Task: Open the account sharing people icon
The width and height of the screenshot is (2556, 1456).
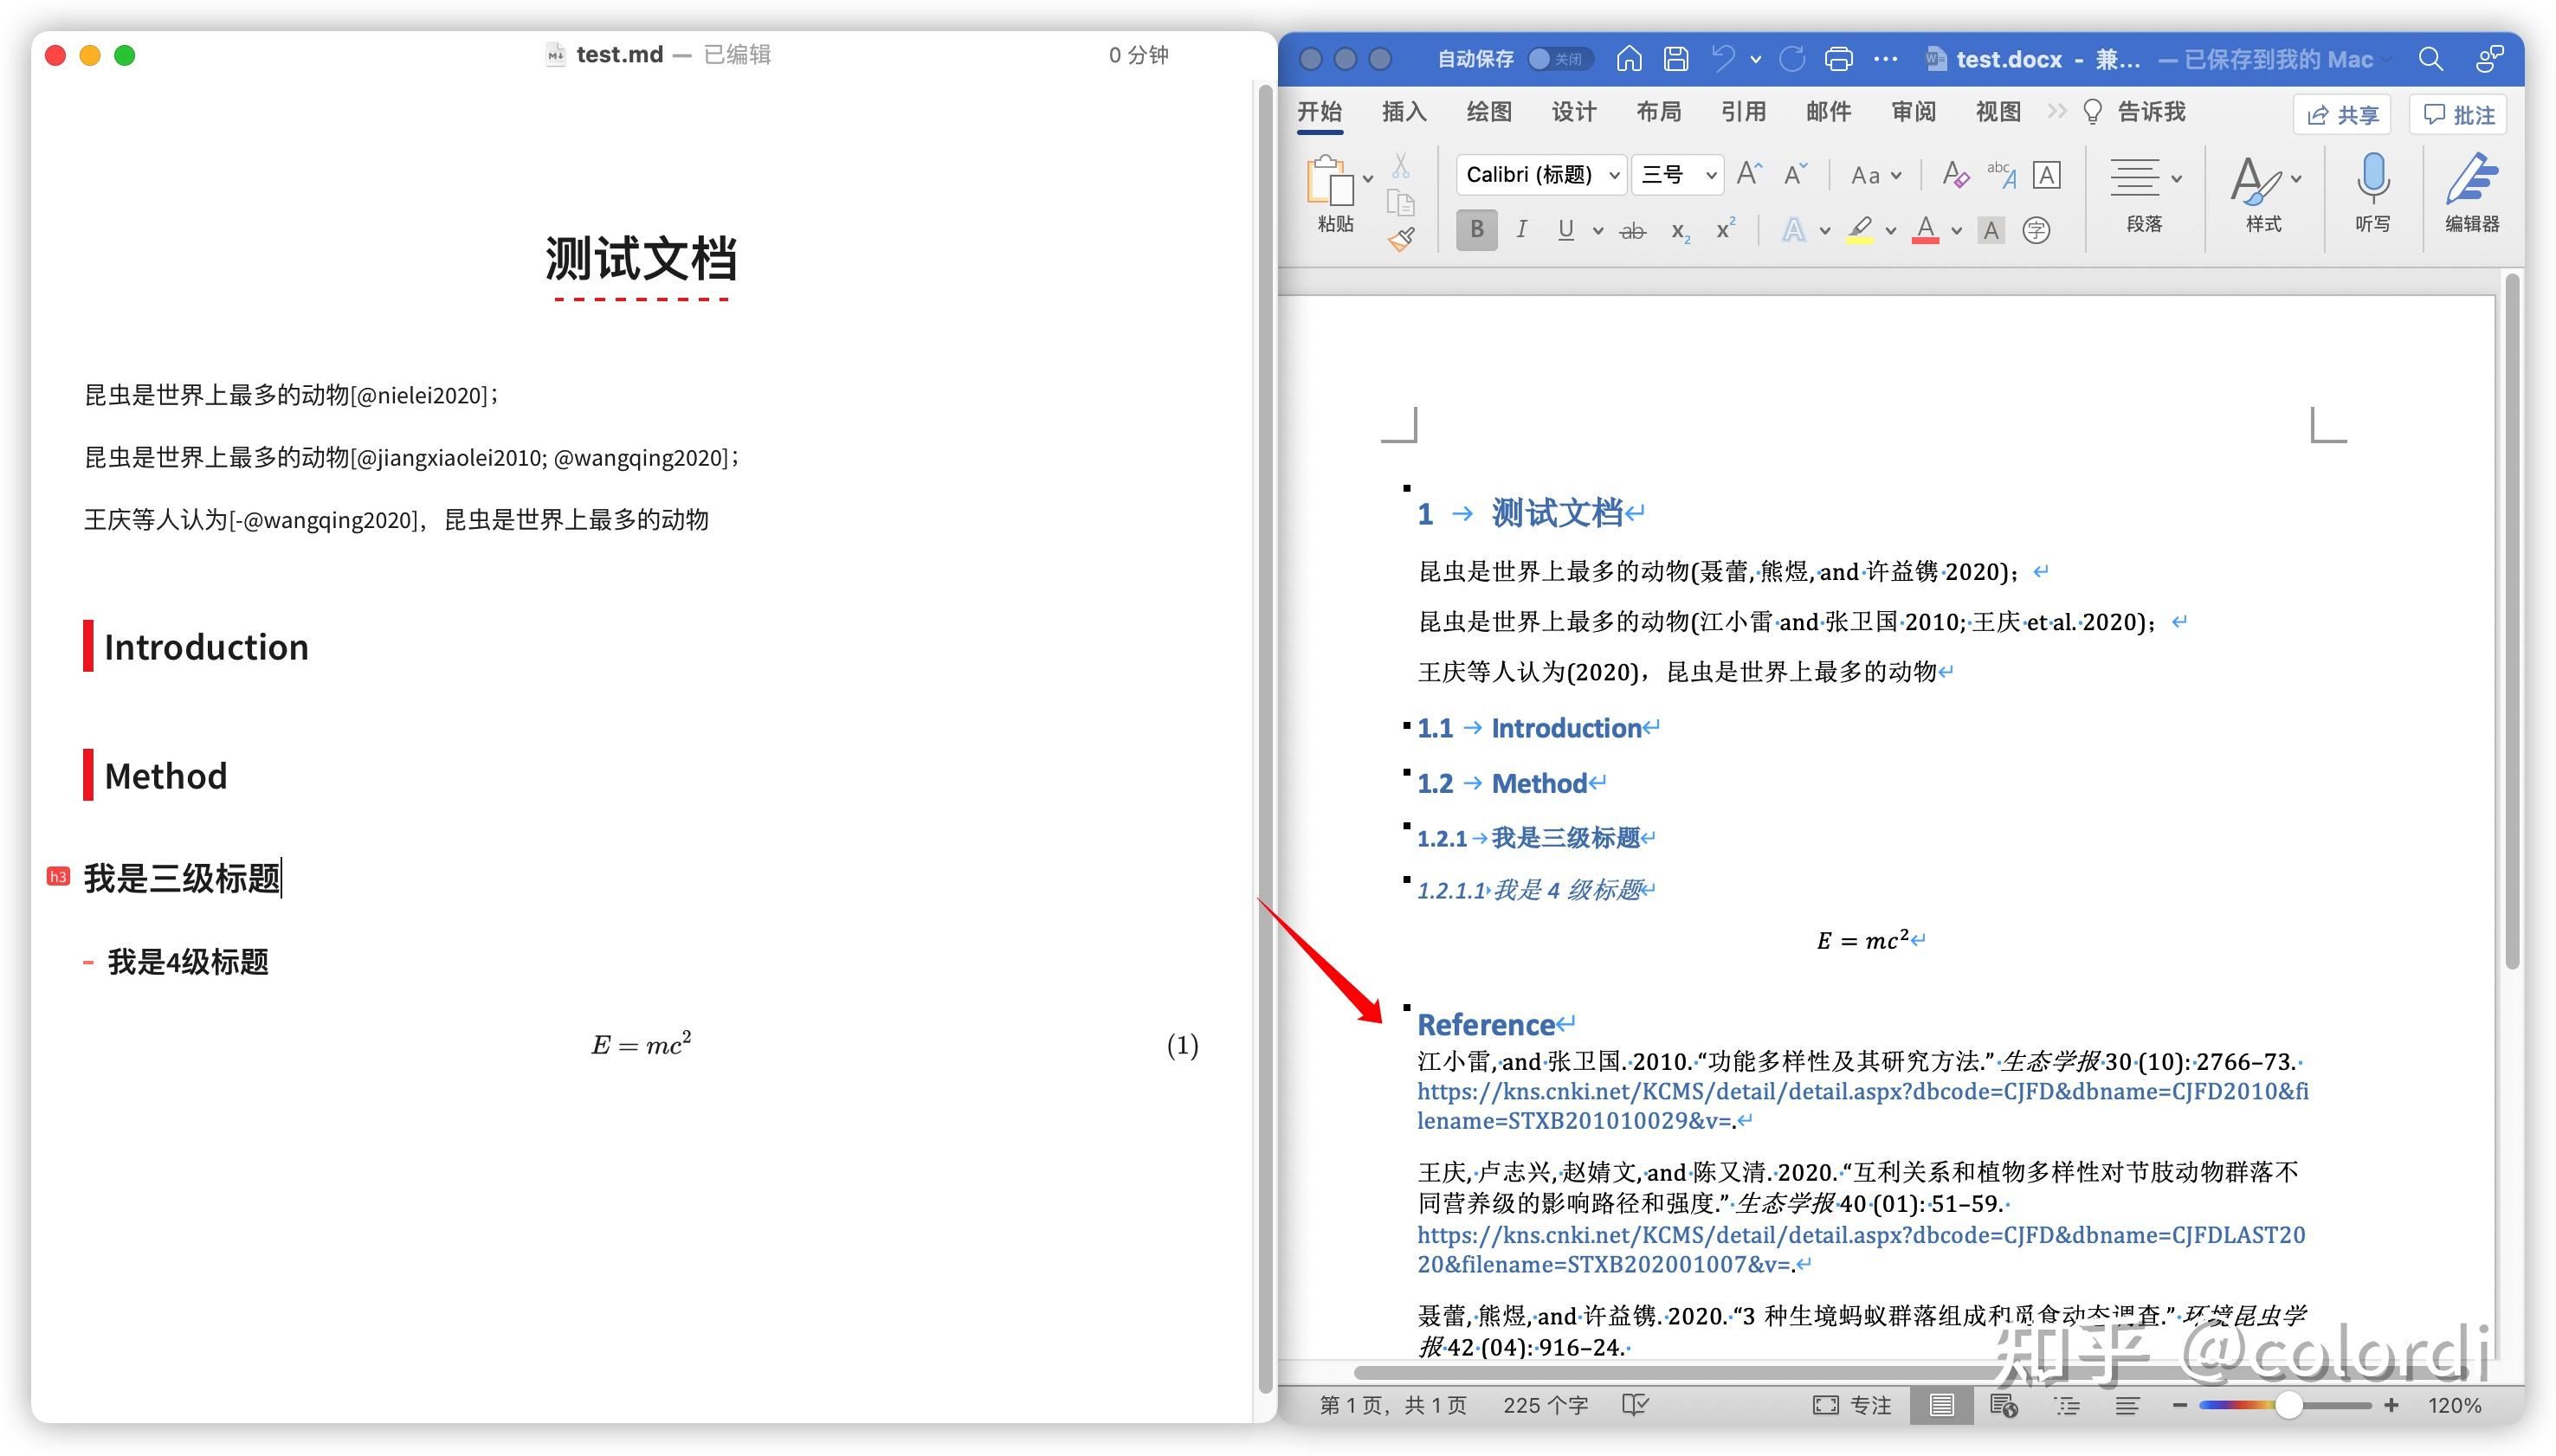Action: 2489,59
